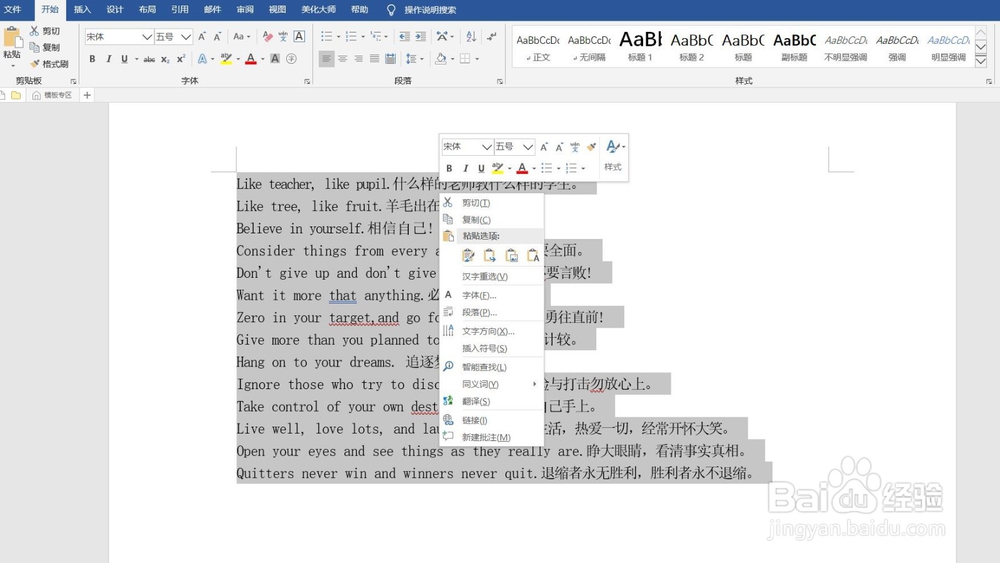1000x563 pixels.
Task: Choose paste as Picture option
Action: tap(511, 256)
